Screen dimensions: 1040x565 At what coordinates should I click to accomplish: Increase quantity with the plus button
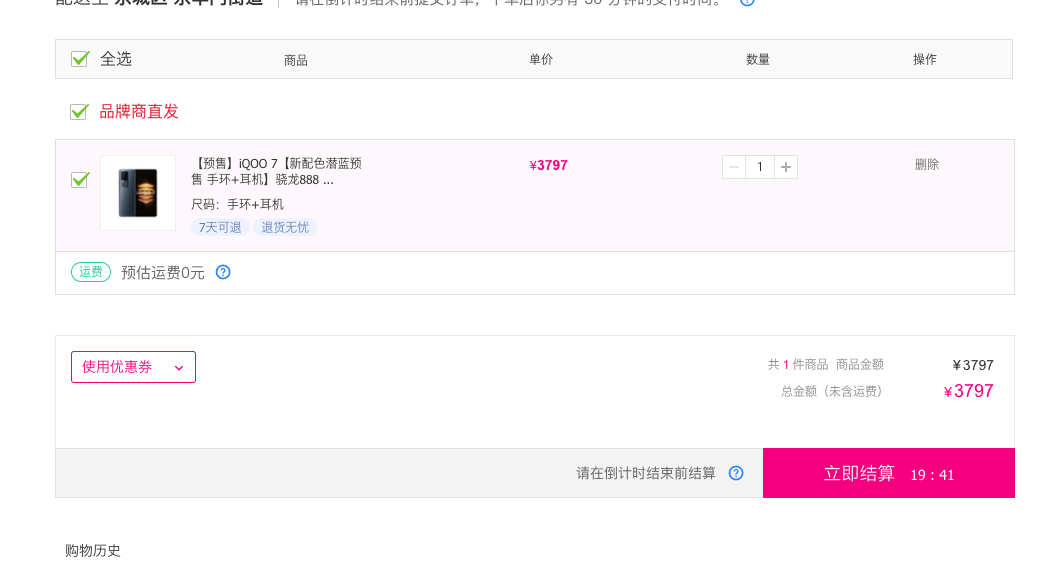785,167
